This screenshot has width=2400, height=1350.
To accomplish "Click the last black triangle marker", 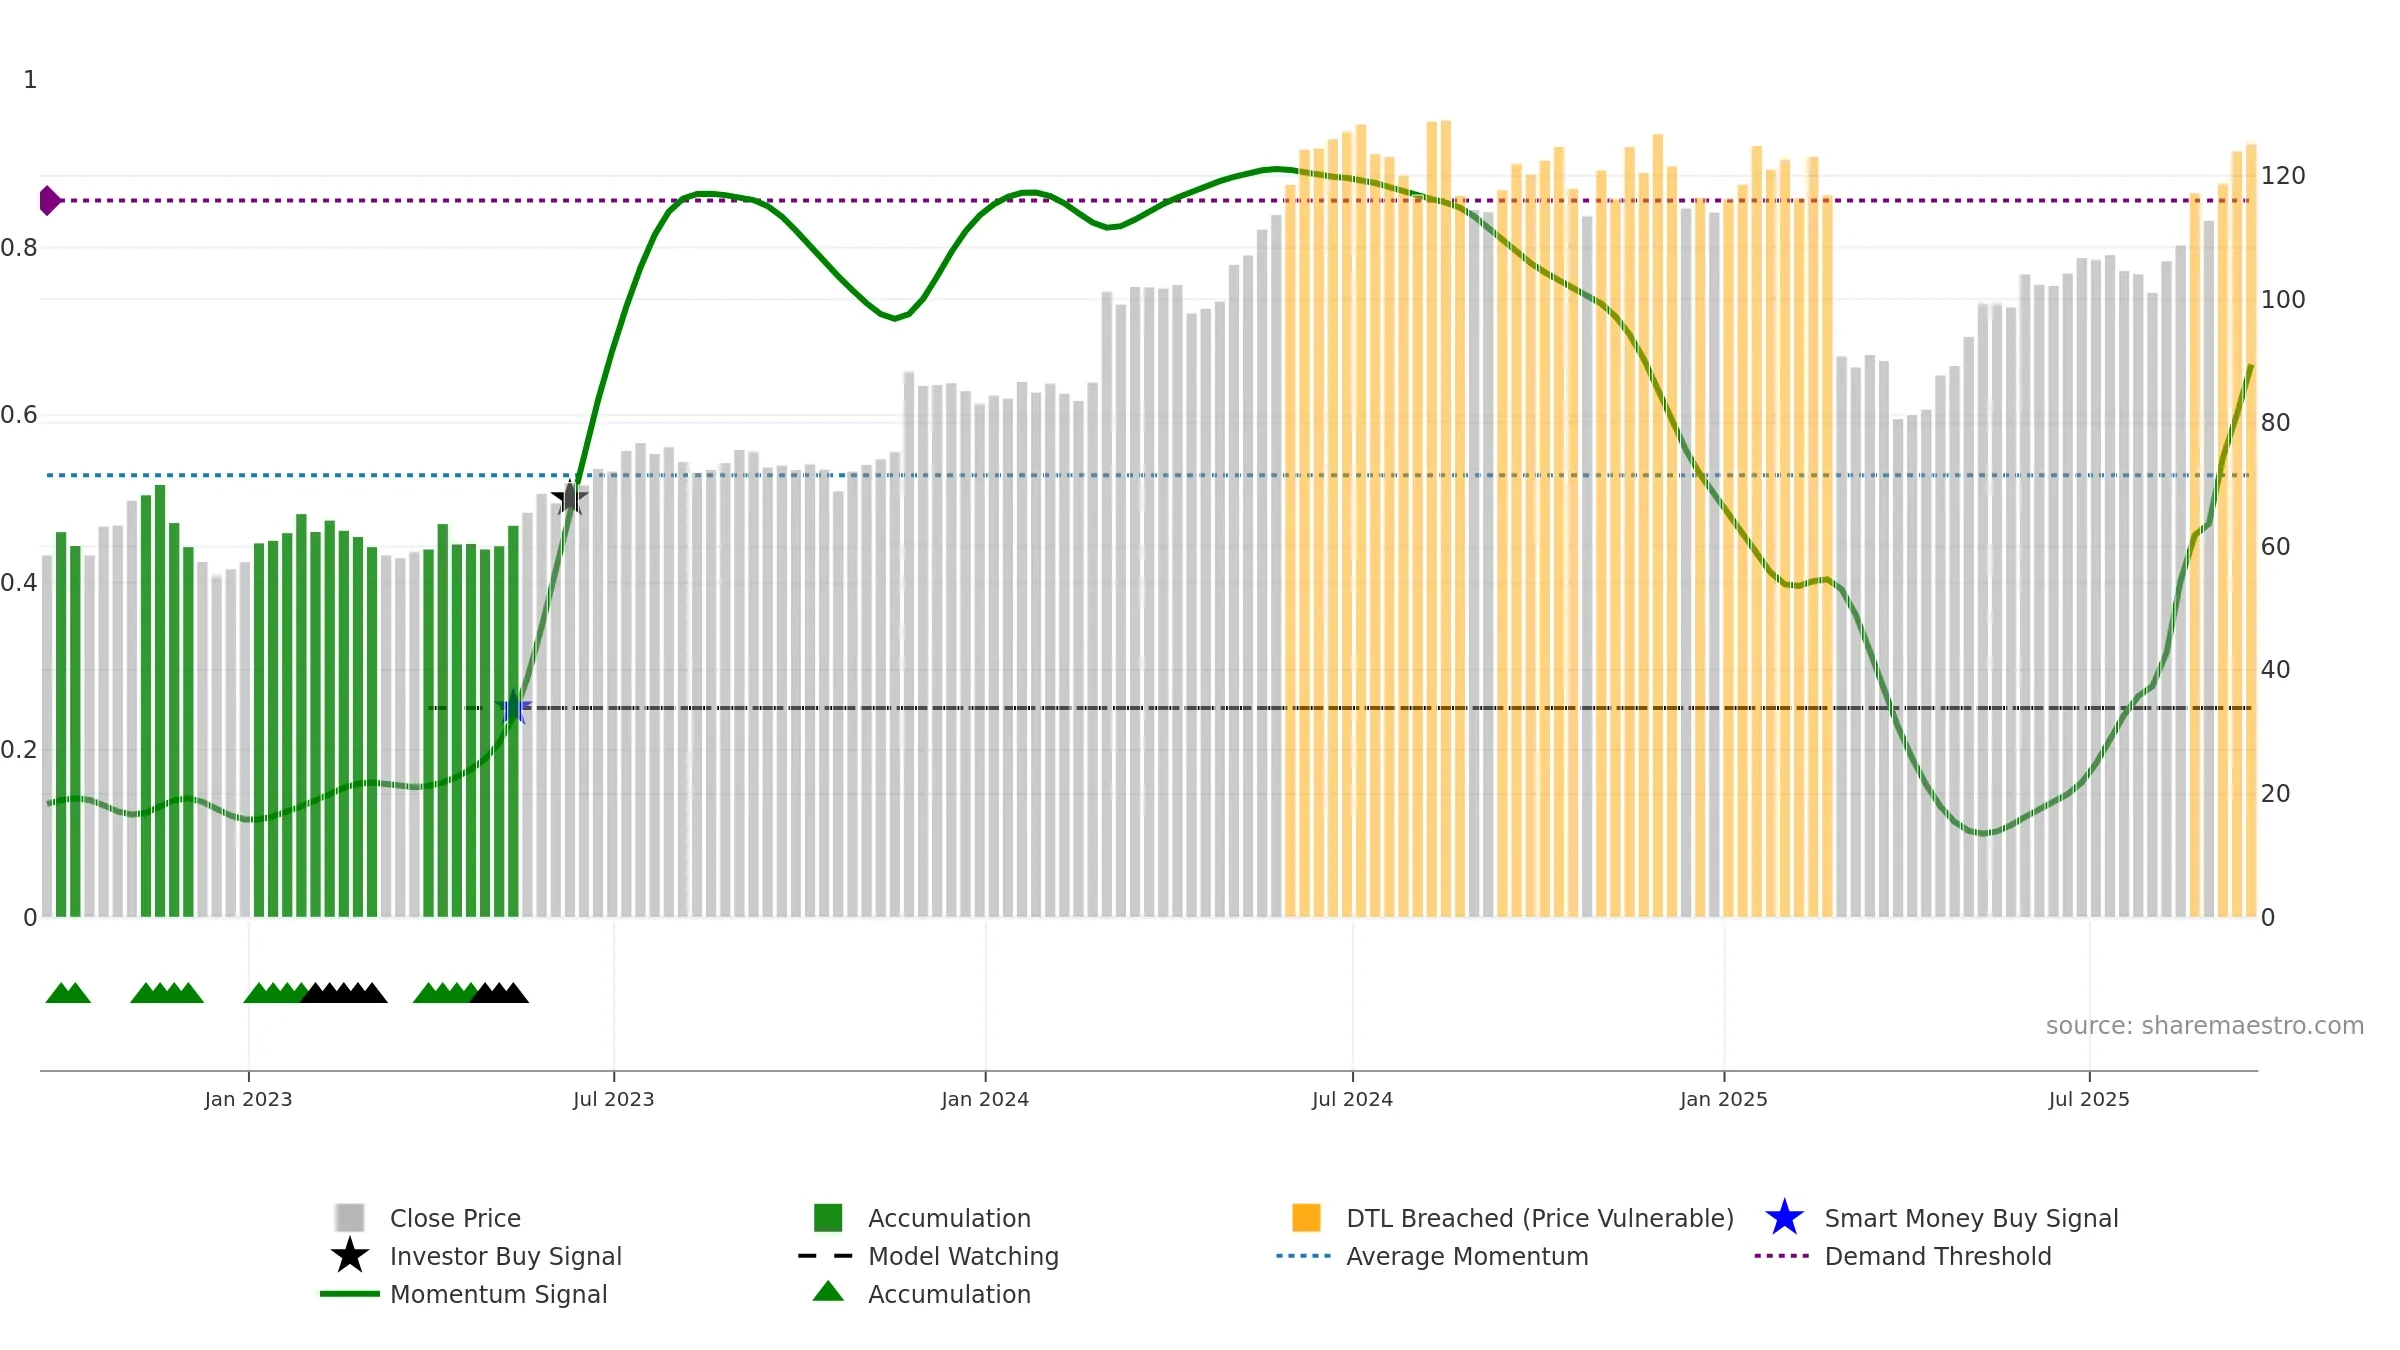I will [514, 992].
